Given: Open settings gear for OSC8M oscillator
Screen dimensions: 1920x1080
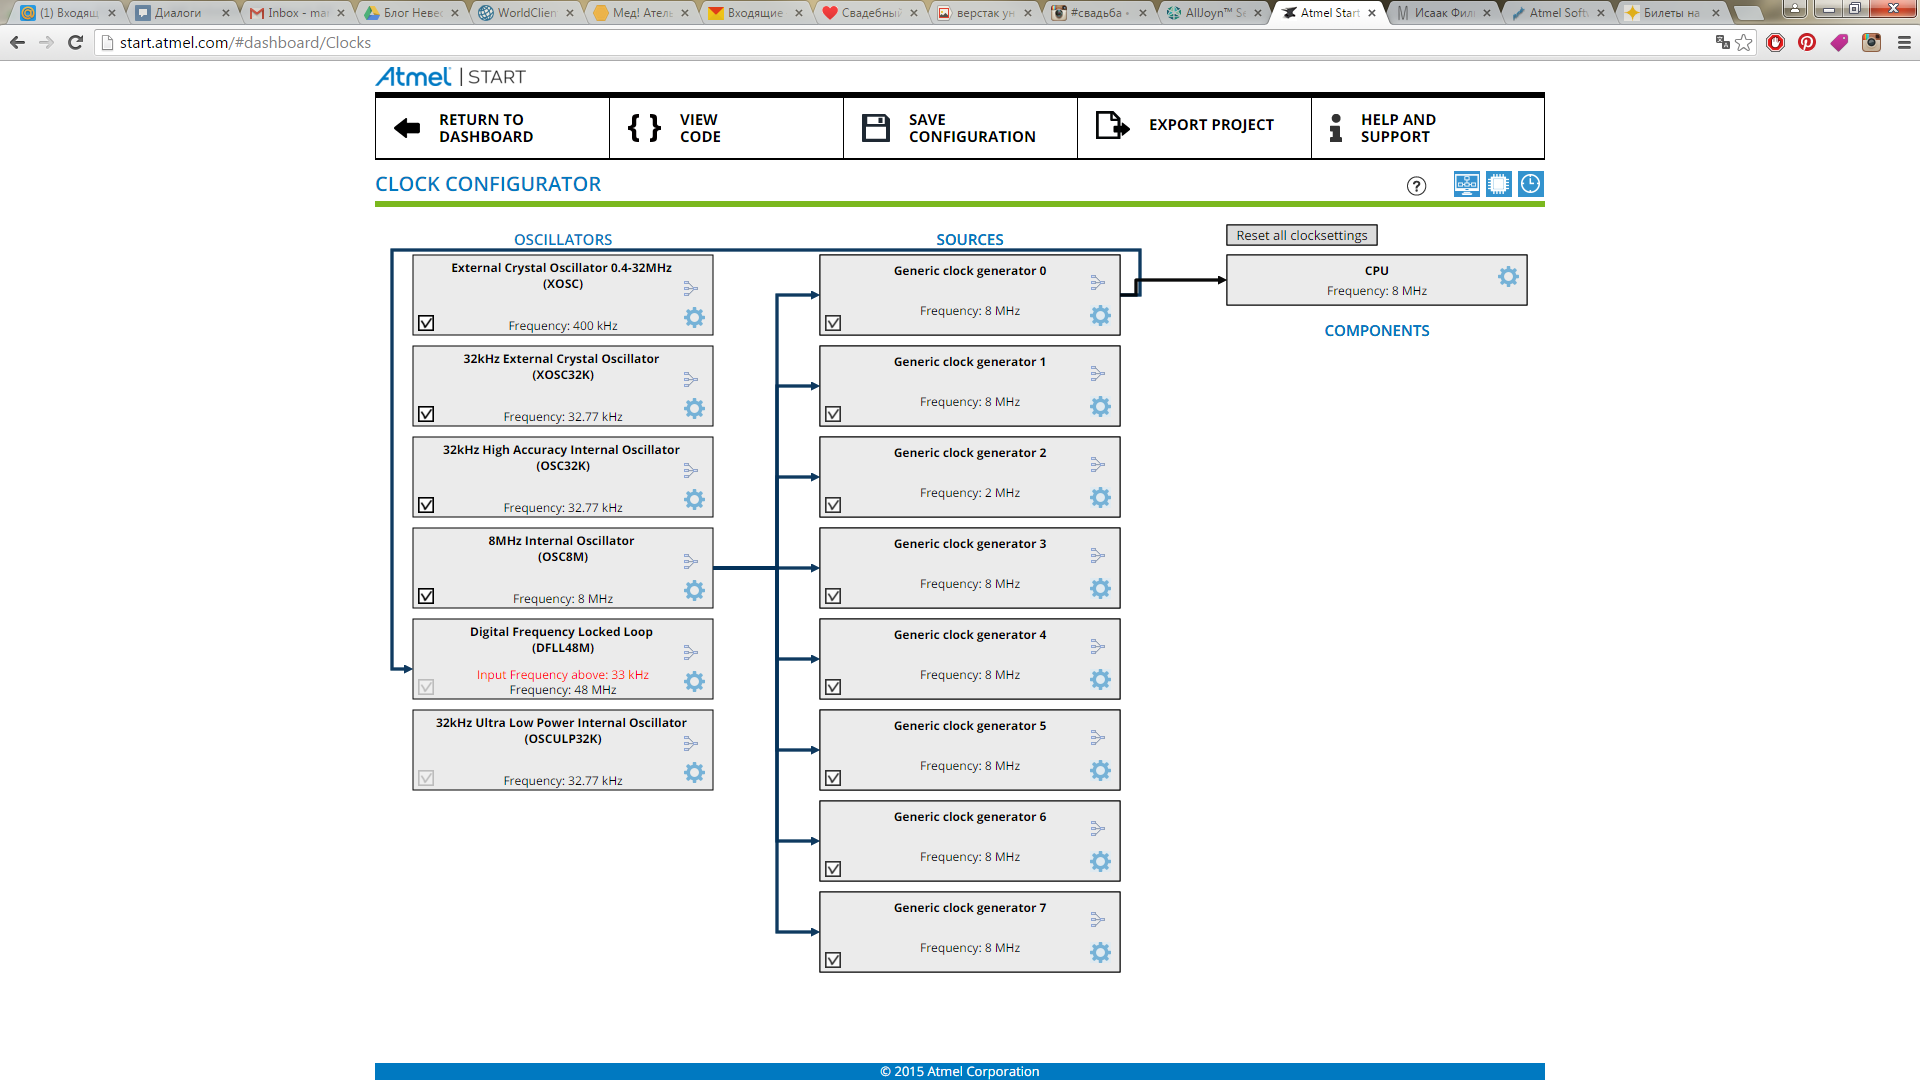Looking at the screenshot, I should click(694, 591).
